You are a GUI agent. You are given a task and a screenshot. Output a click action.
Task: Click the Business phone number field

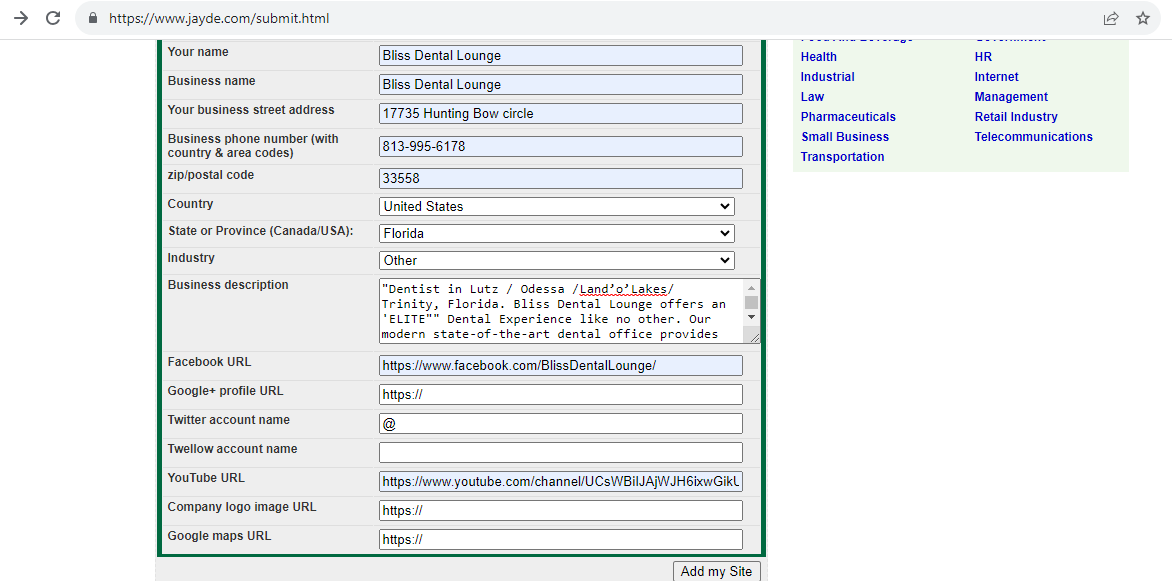(x=561, y=147)
